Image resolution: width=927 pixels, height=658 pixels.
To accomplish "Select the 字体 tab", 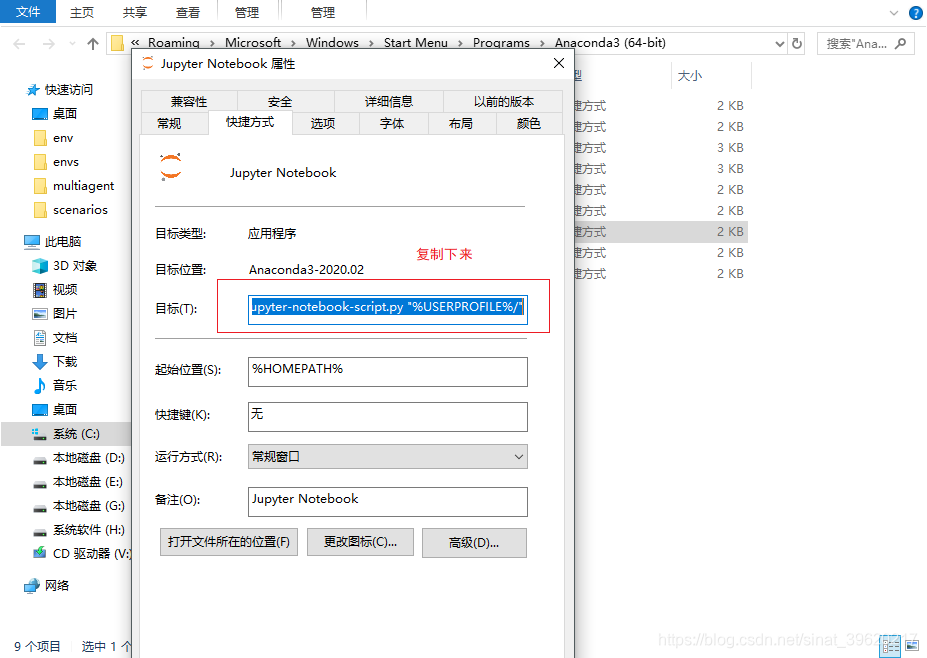I will 392,123.
